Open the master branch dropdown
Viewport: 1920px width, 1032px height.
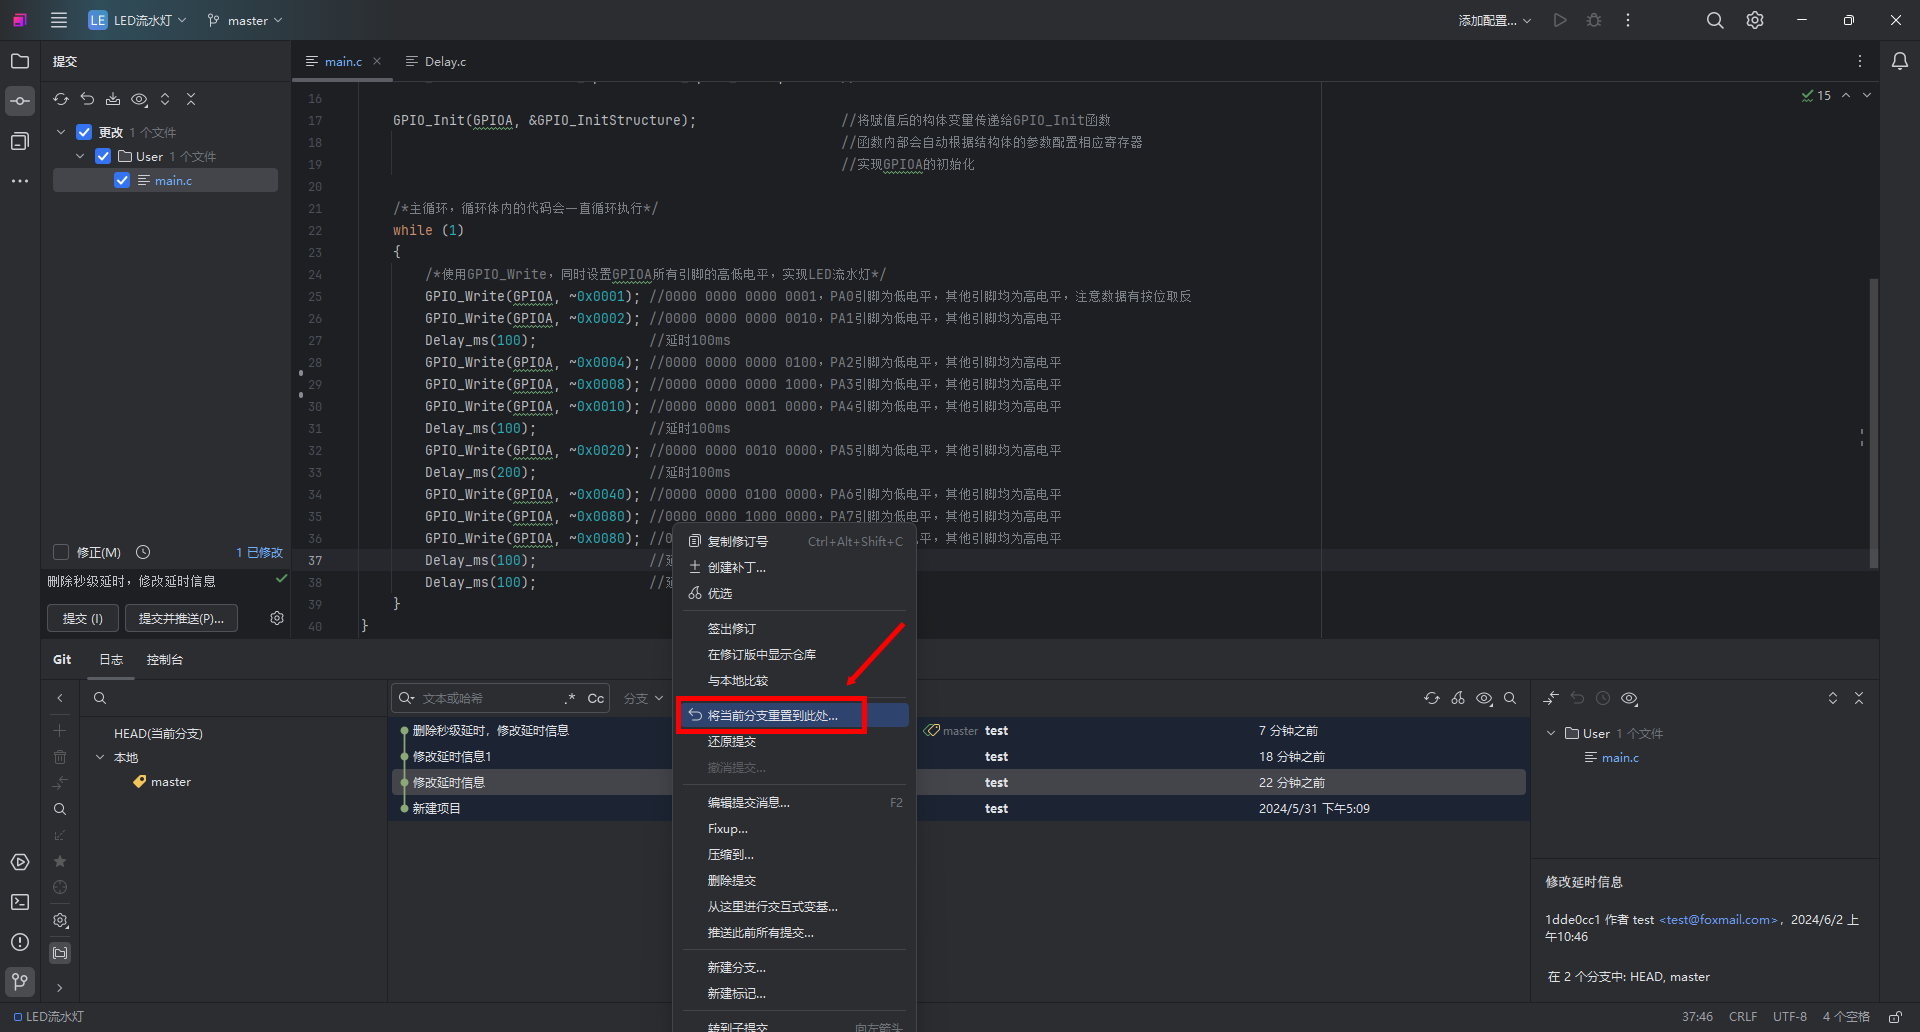[x=245, y=20]
